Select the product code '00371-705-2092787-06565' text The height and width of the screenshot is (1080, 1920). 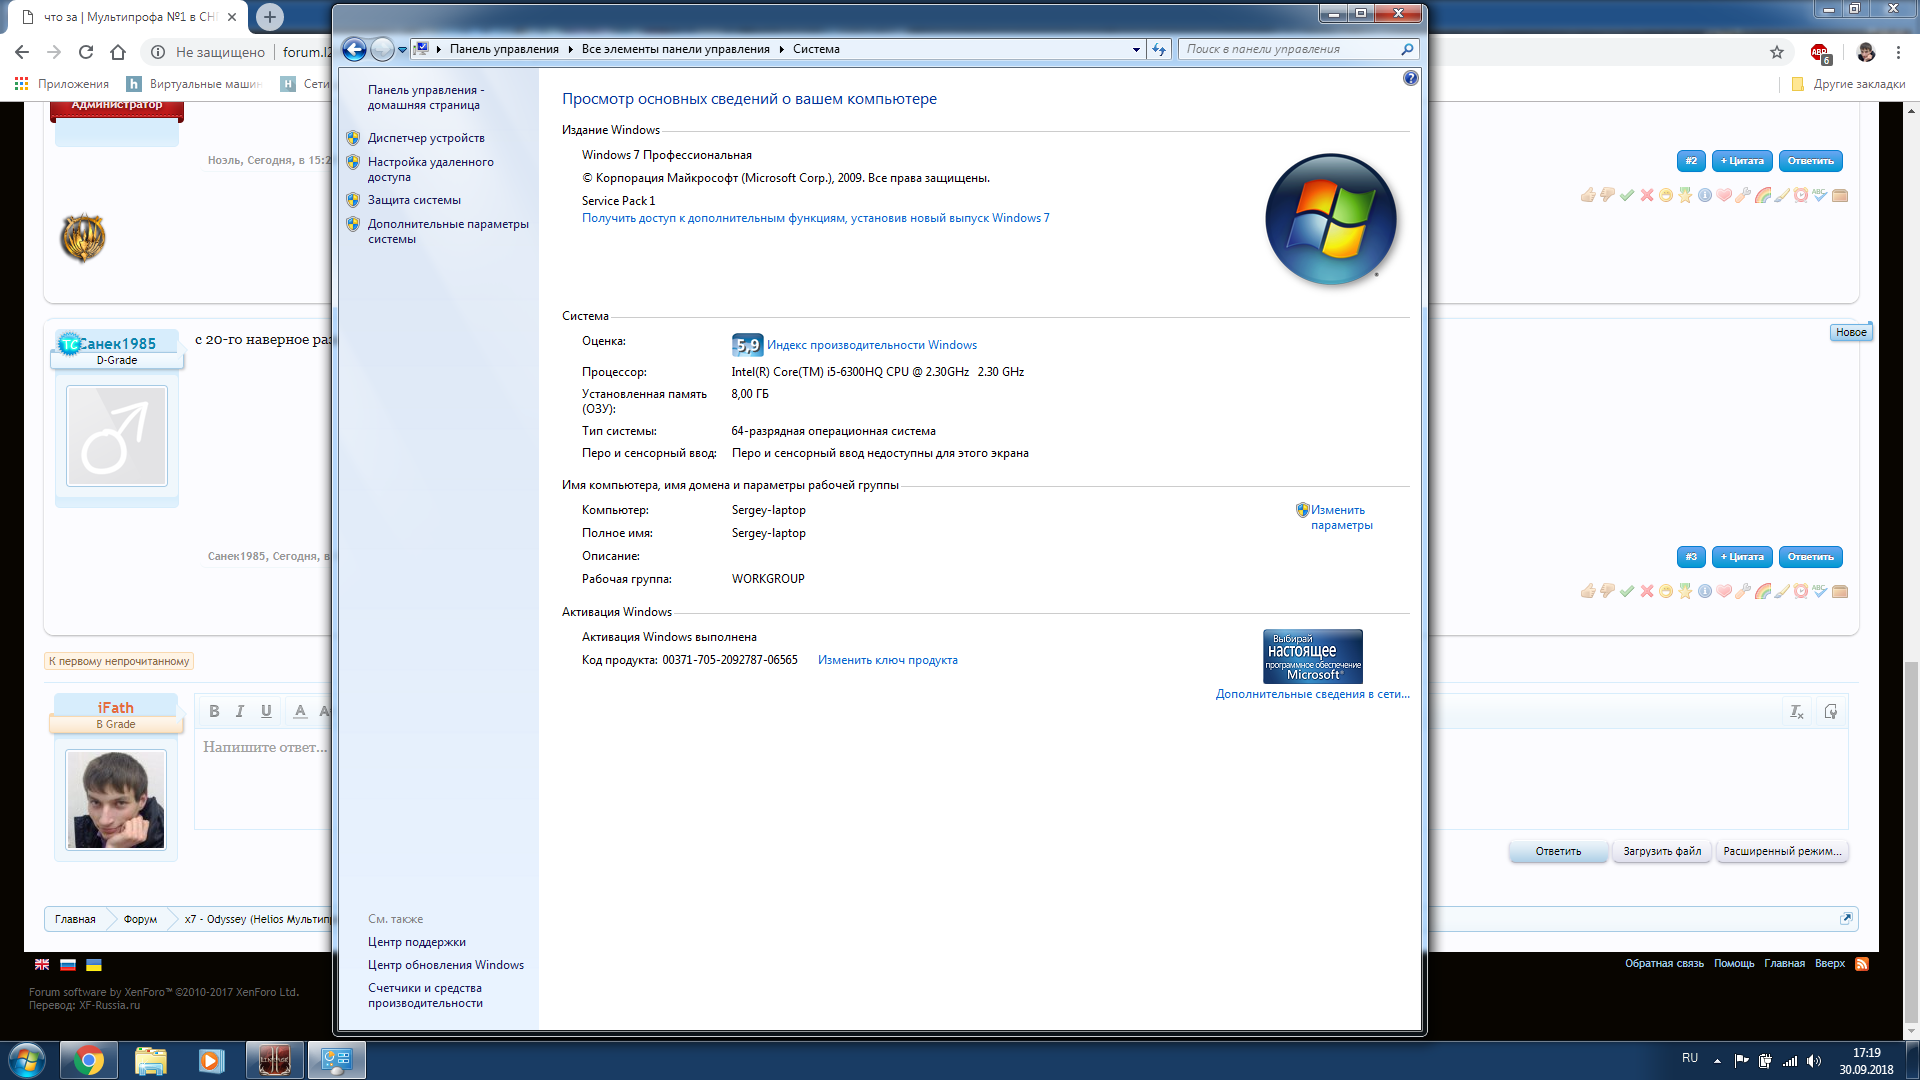click(x=730, y=660)
